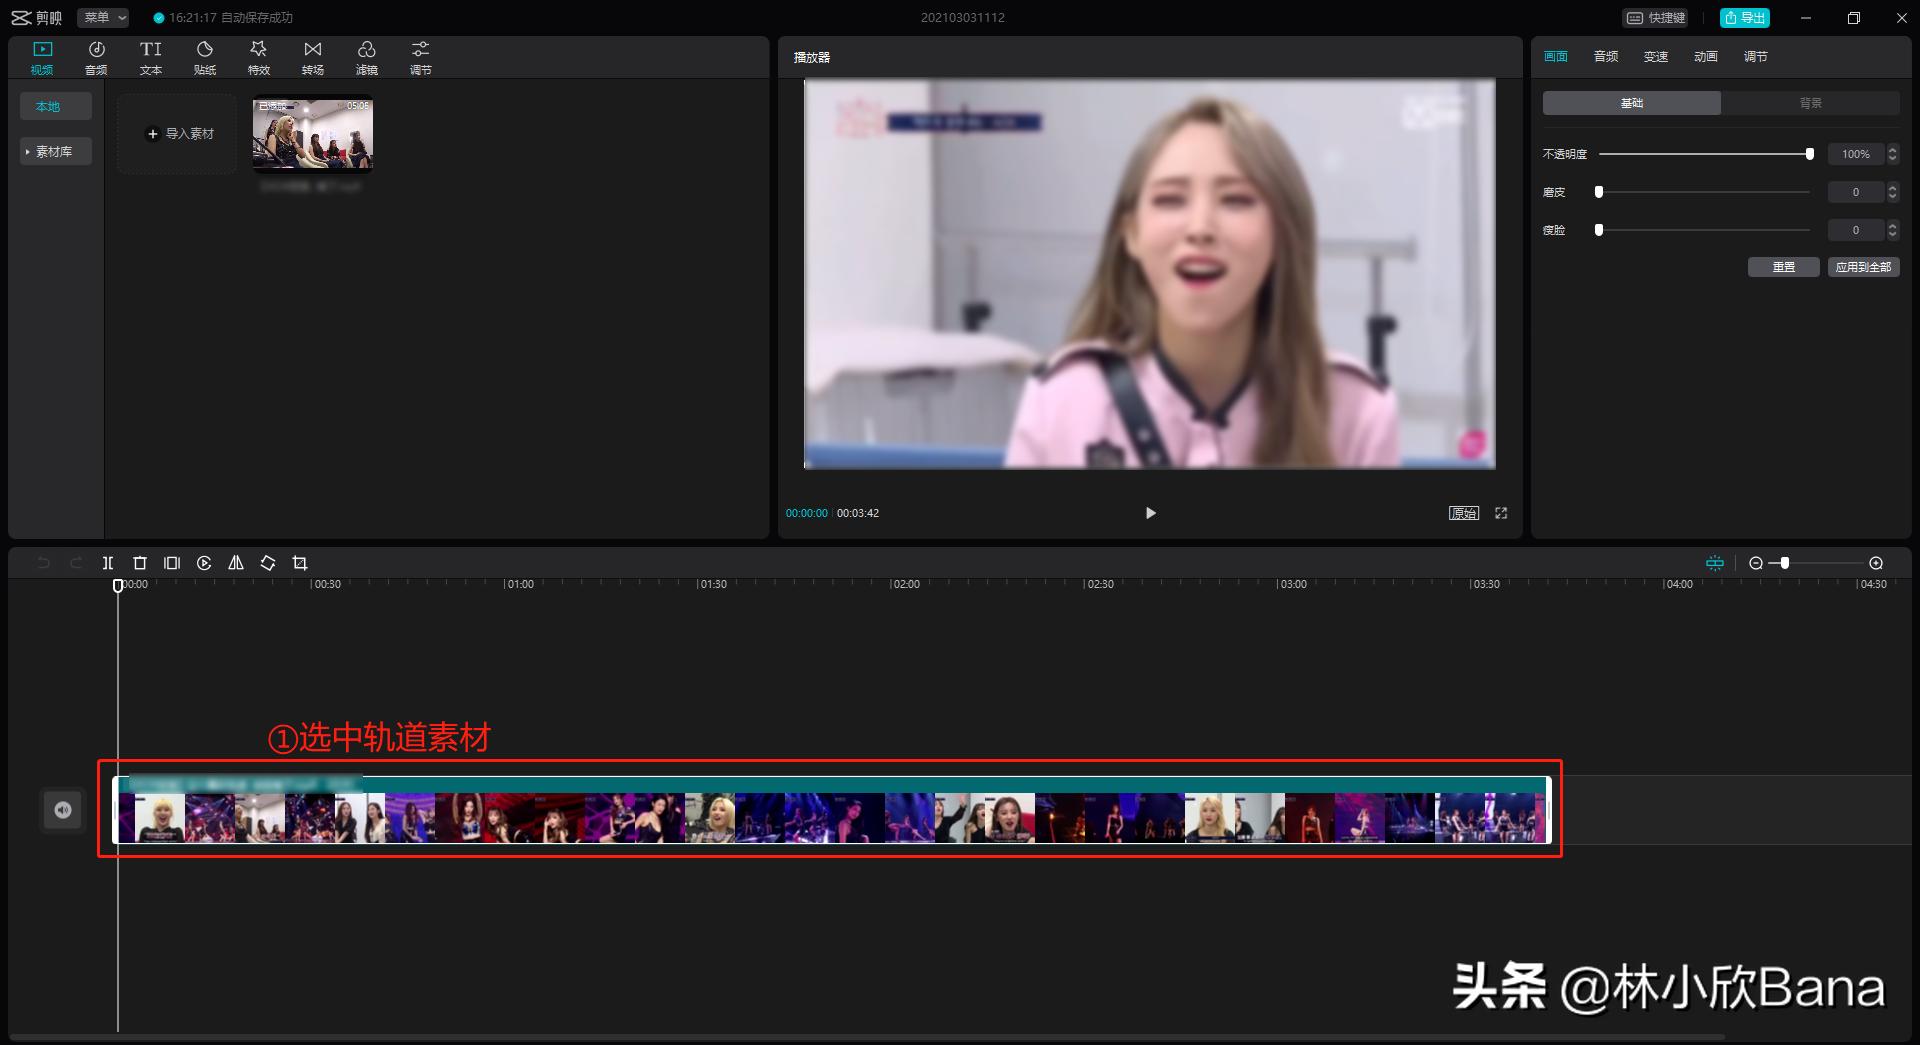Mute the video track audio
This screenshot has width=1920, height=1045.
pos(63,810)
